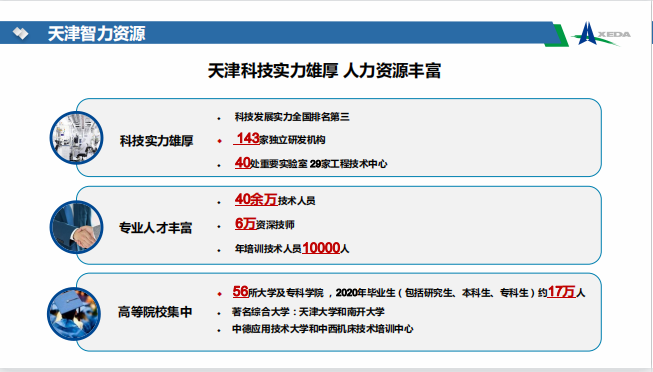The height and width of the screenshot is (372, 653).
Task: Click the 天津智力资源 header title
Action: (97, 33)
